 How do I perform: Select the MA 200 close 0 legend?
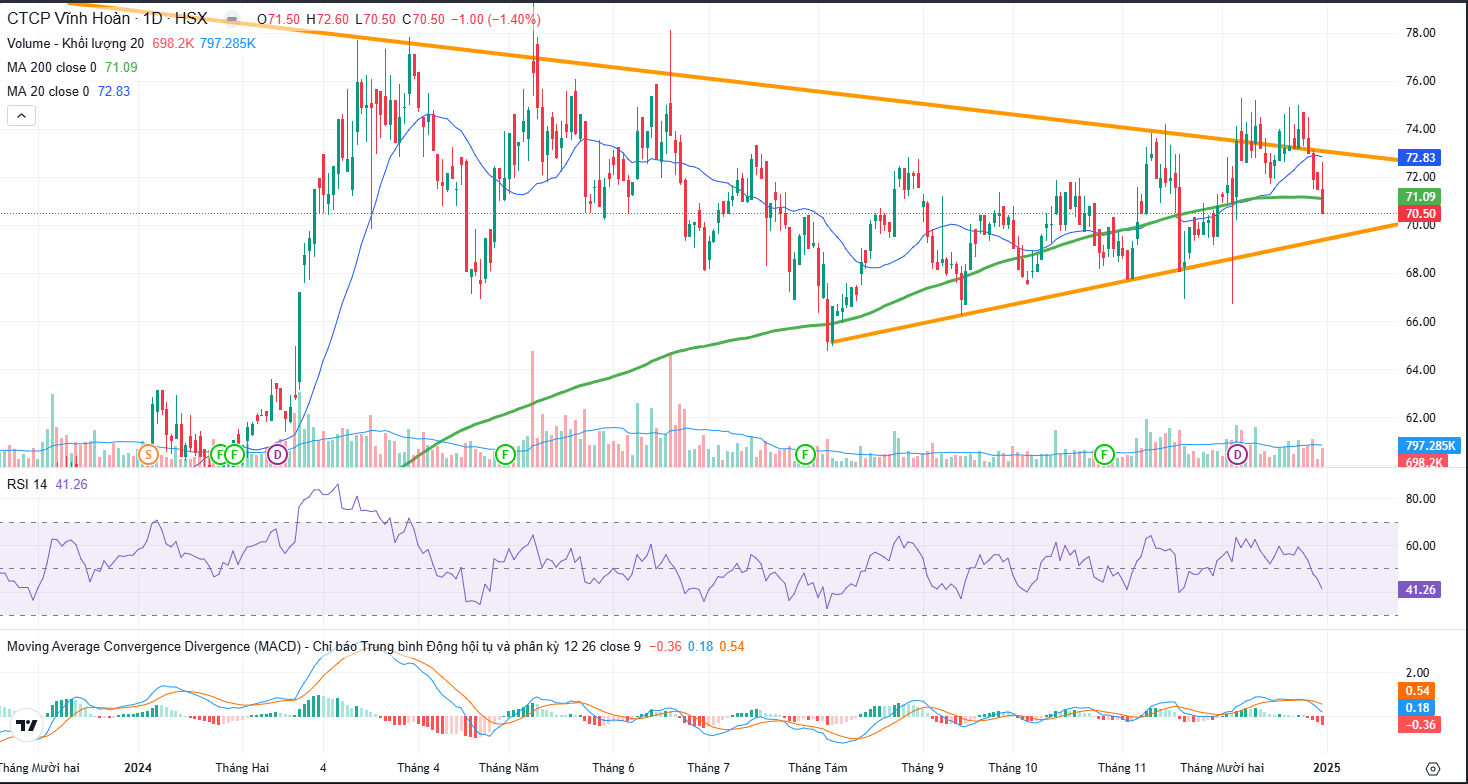click(52, 67)
